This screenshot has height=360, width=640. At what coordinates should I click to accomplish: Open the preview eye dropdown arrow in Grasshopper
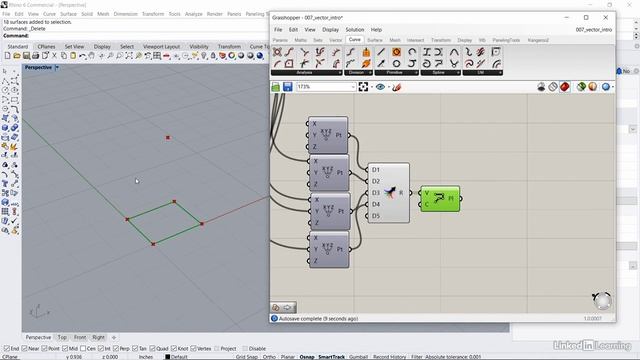(389, 87)
